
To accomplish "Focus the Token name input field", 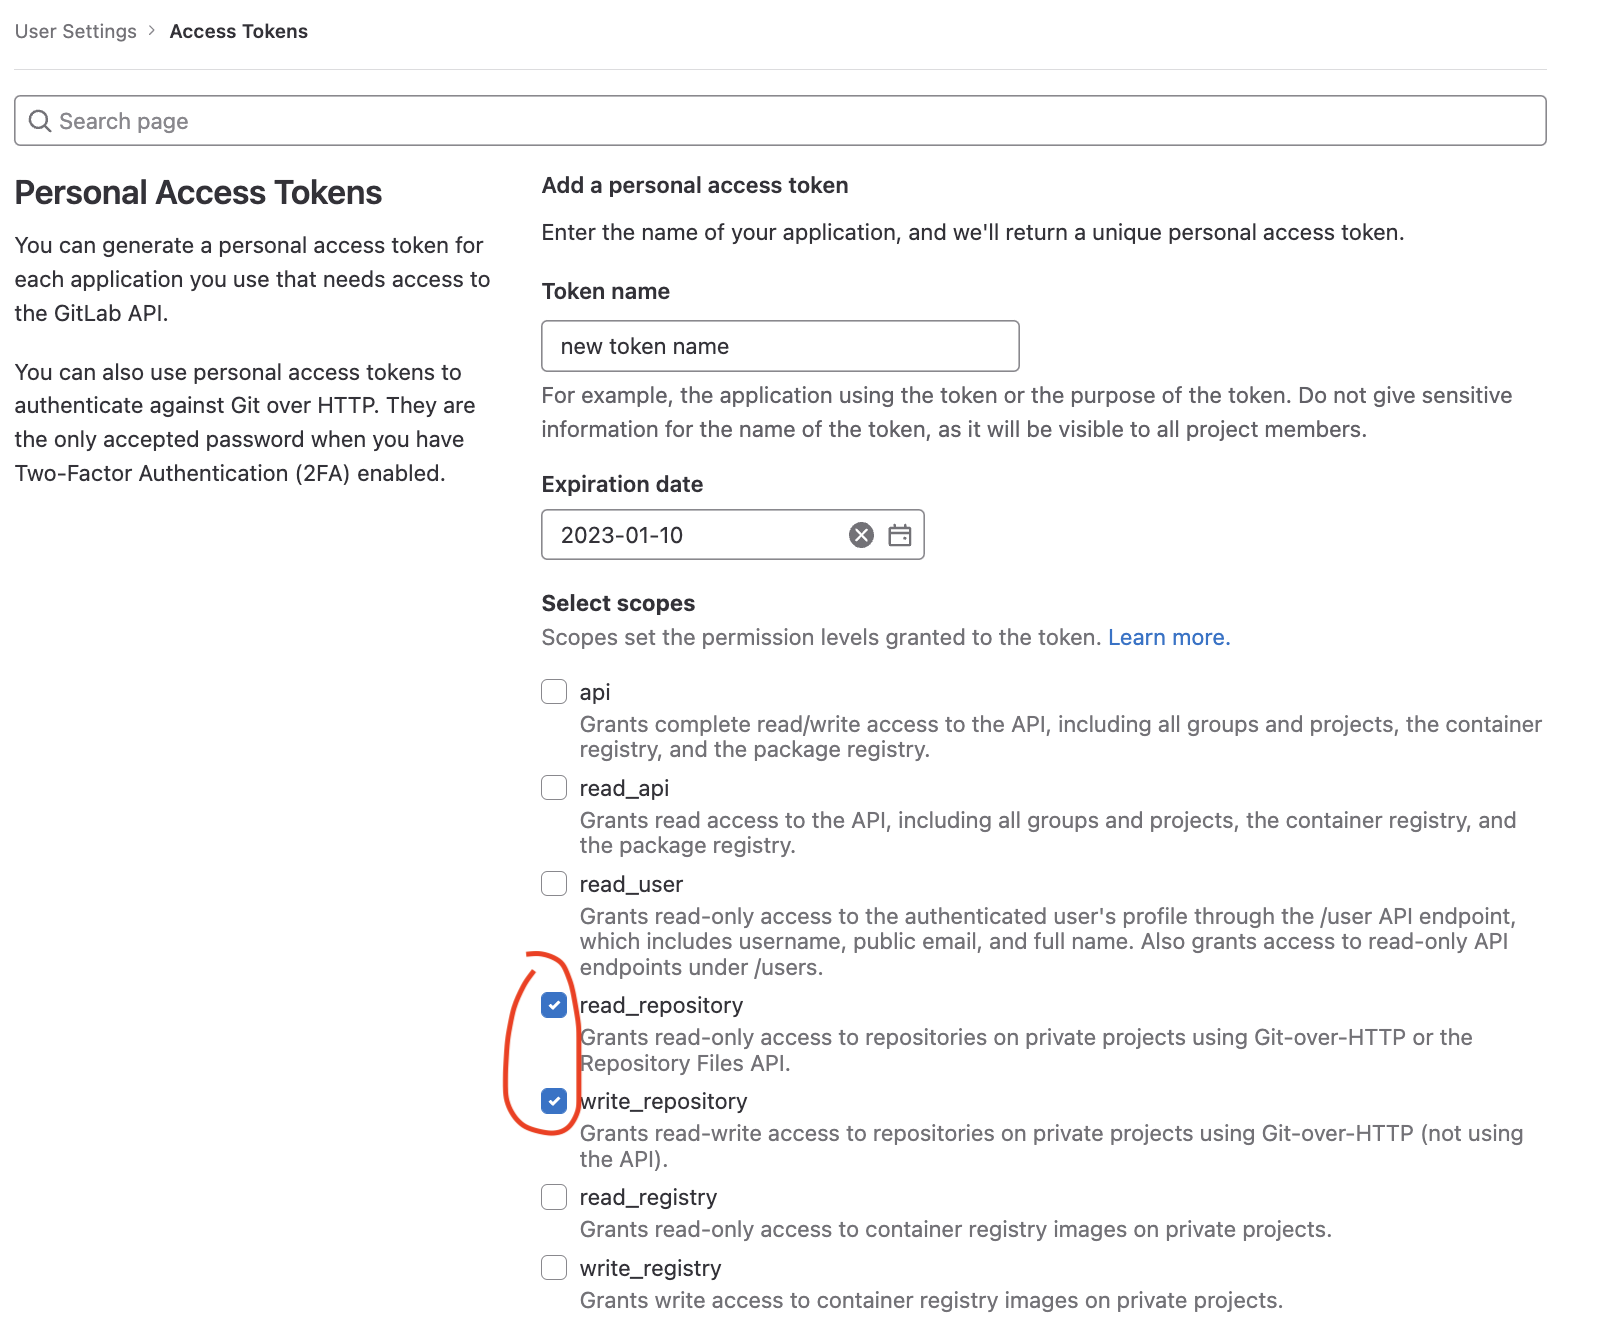I will pos(780,346).
